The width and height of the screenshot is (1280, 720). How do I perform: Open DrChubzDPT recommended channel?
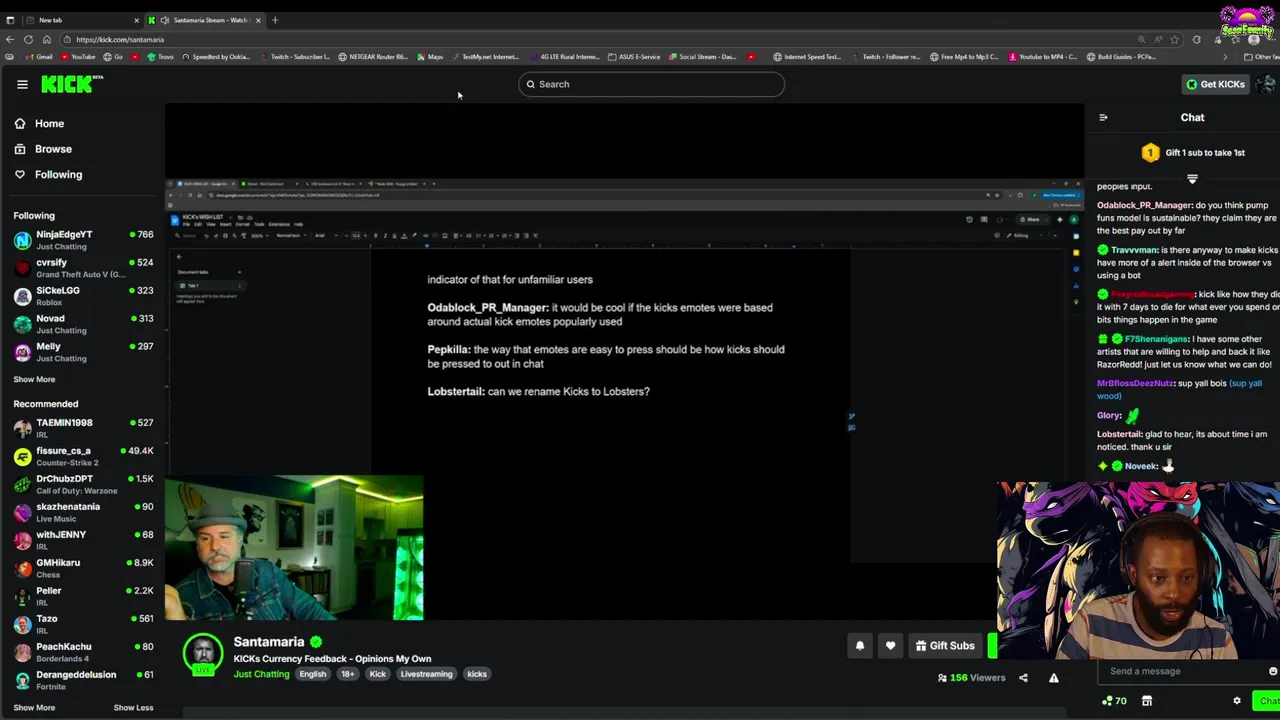(83, 484)
